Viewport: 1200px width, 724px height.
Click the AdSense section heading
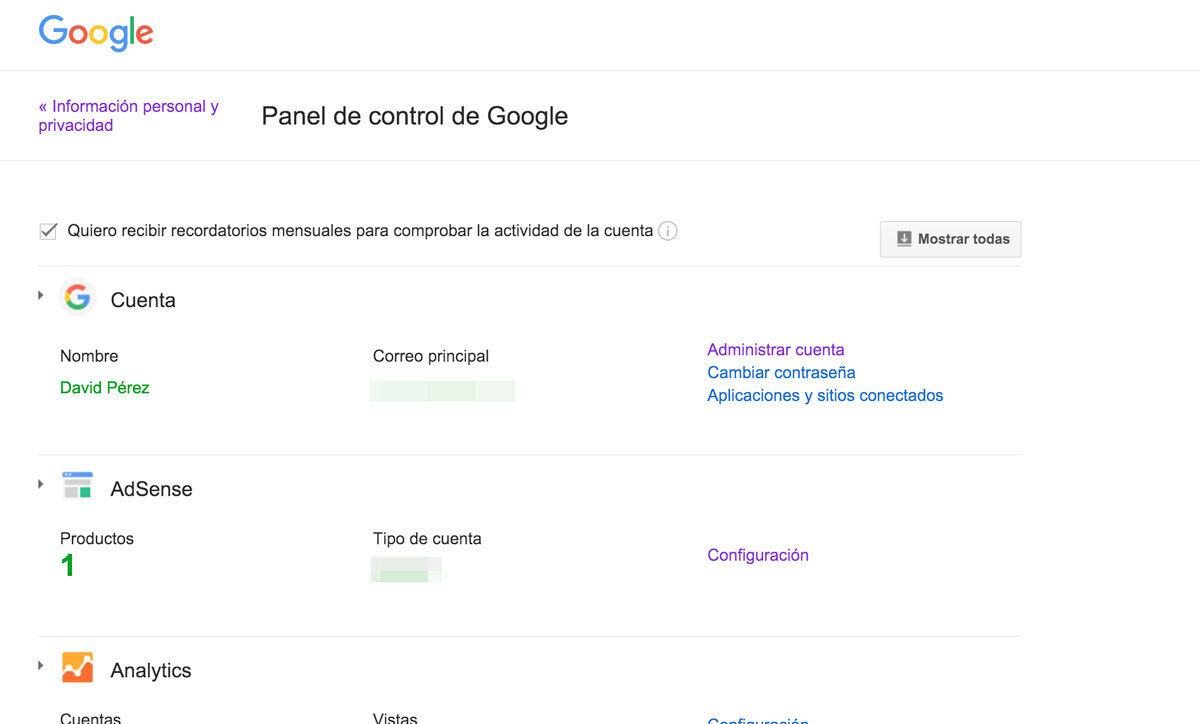coord(151,489)
